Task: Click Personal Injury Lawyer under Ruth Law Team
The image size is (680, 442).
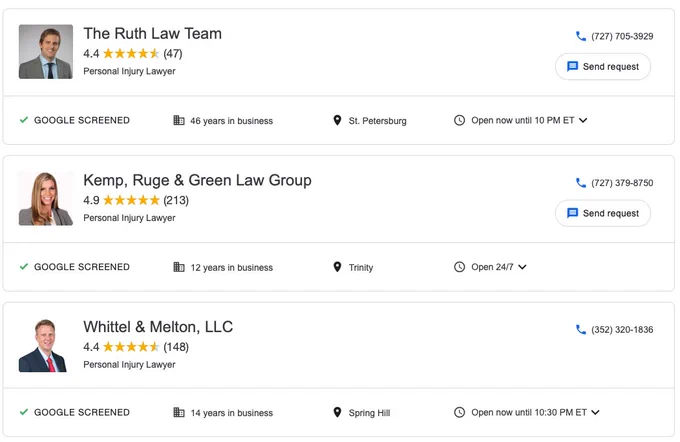Action: coord(129,71)
